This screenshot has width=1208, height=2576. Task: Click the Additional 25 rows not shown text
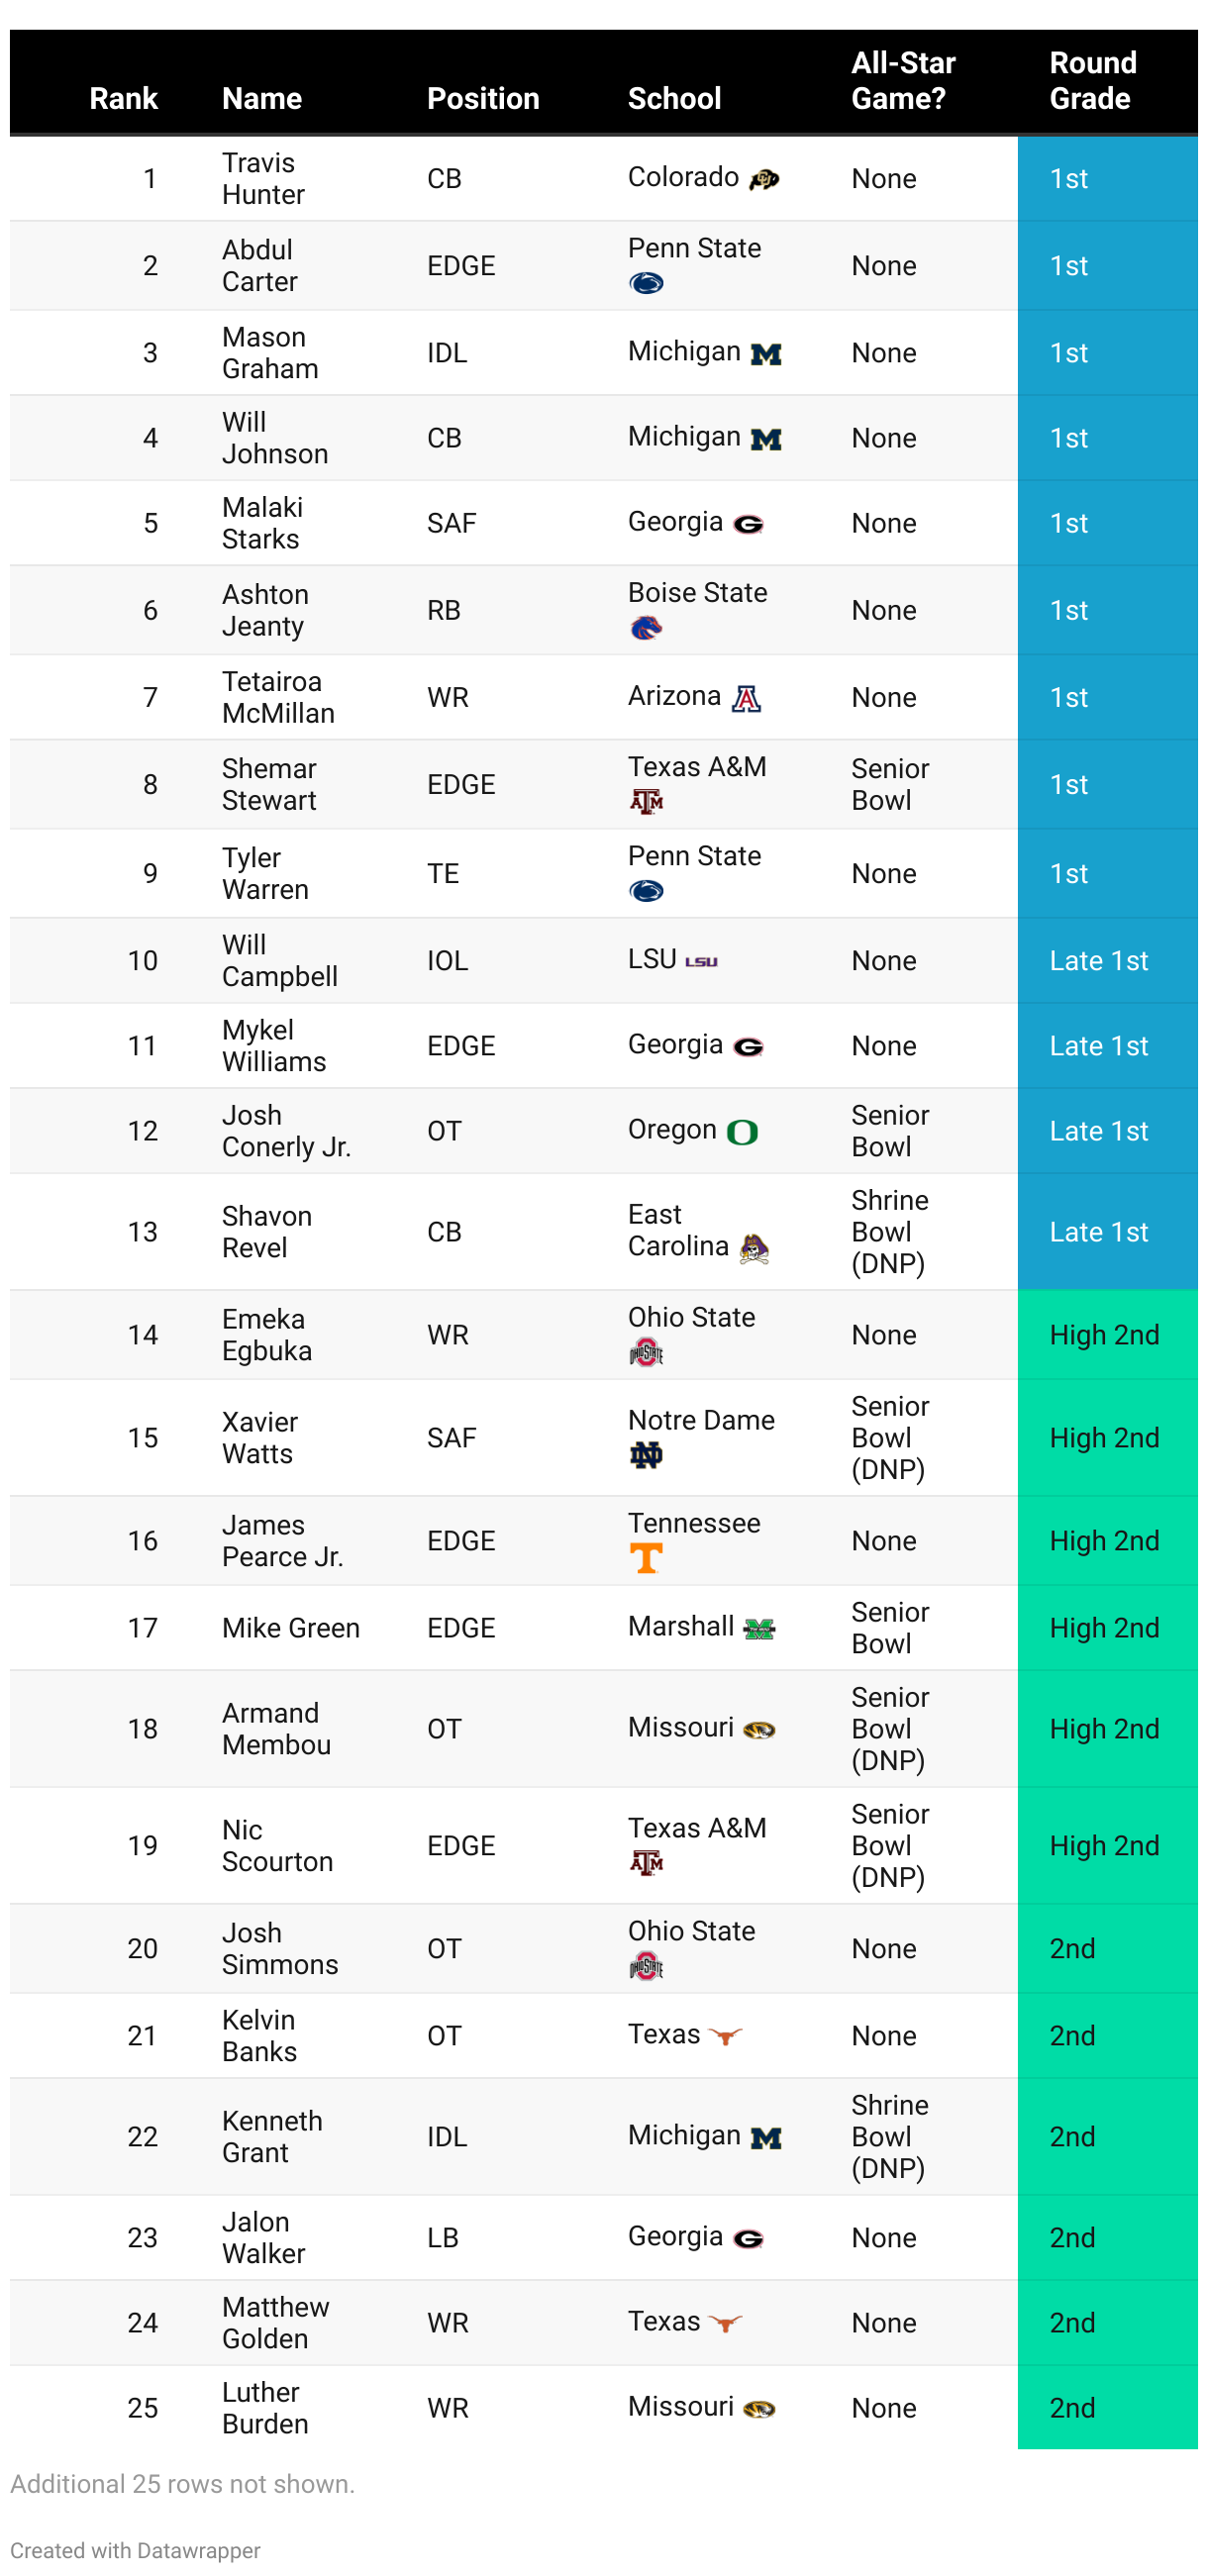[x=182, y=2484]
